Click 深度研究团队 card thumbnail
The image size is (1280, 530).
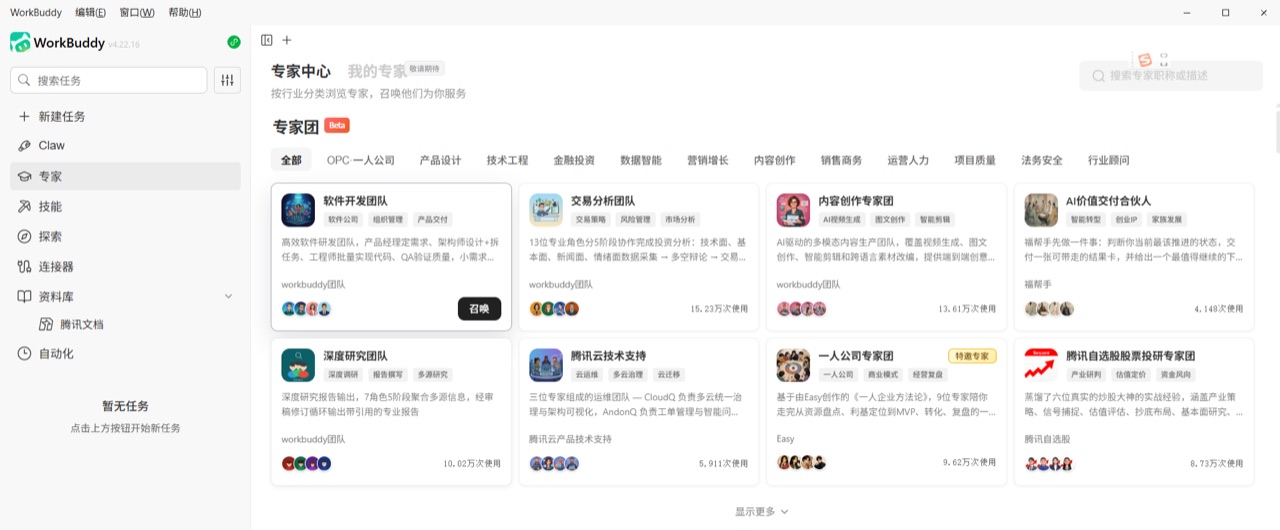coord(298,365)
